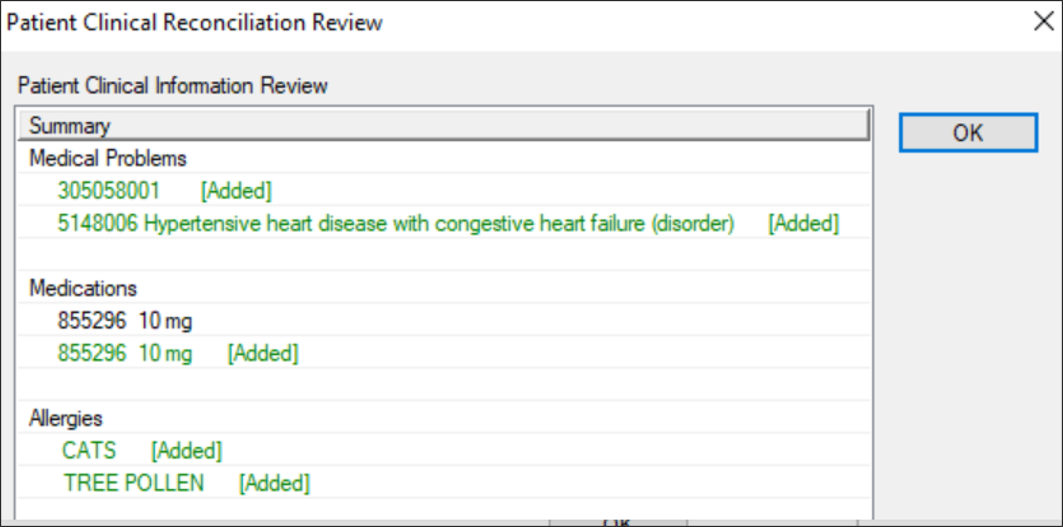1063x527 pixels.
Task: Select the CATS allergy entry
Action: (89, 451)
